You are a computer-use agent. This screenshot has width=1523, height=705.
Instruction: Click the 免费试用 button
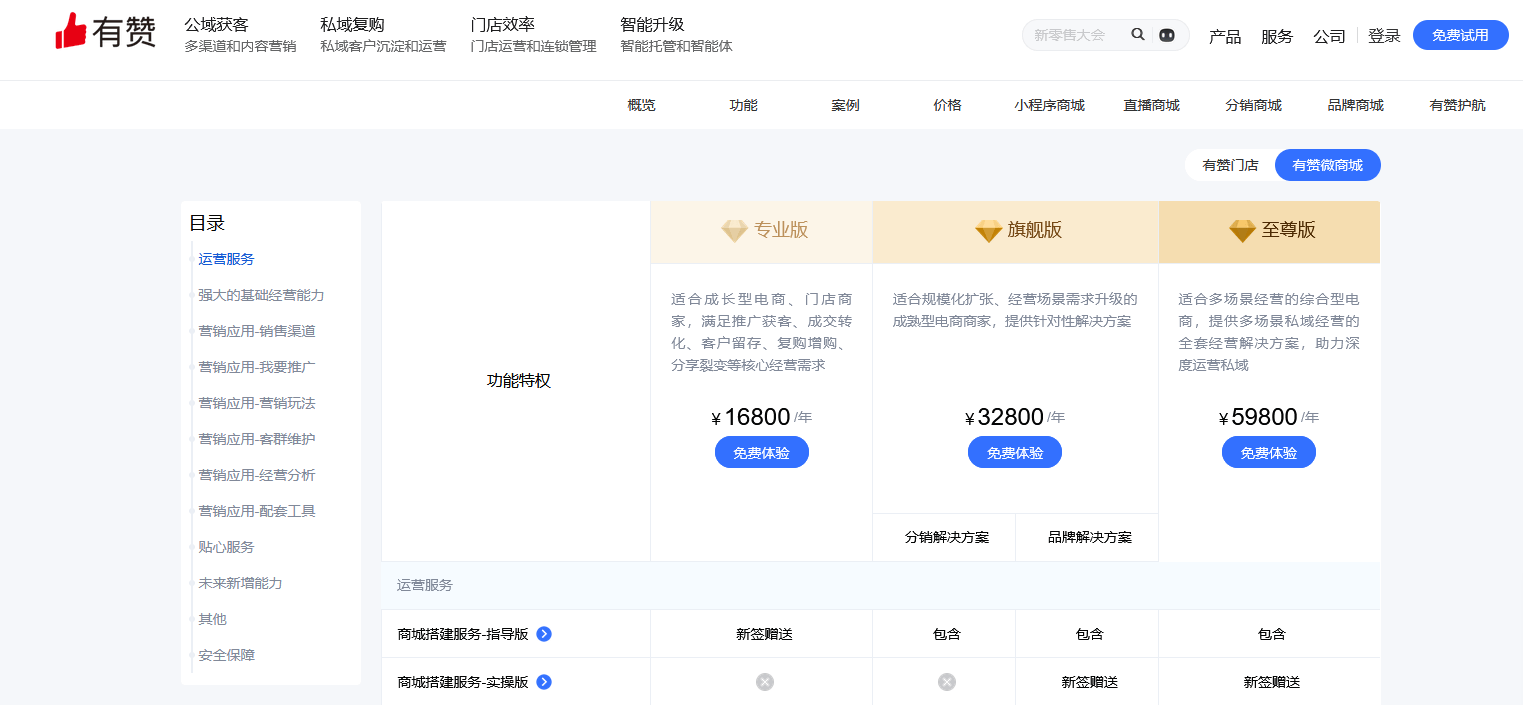pos(1460,35)
